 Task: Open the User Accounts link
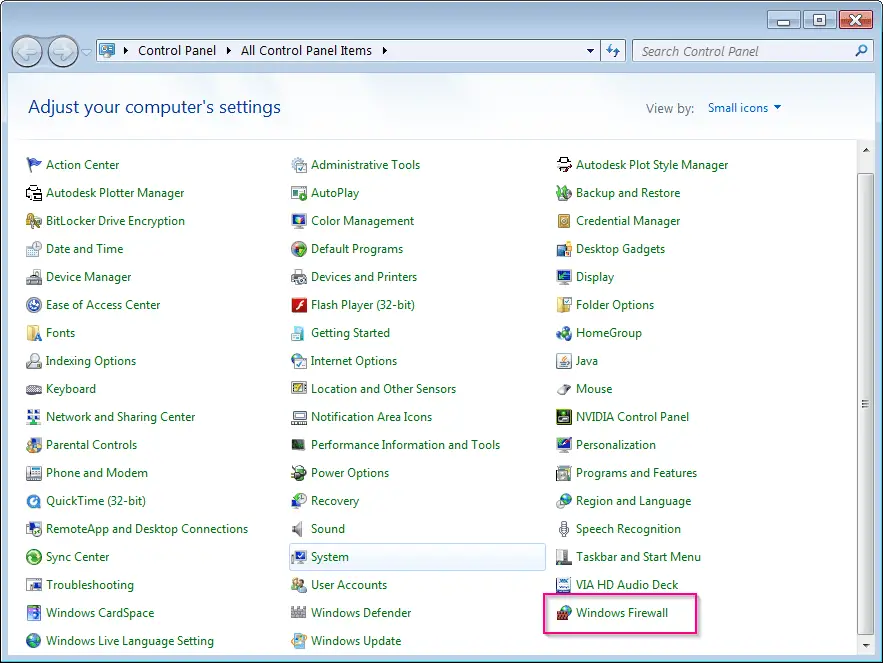click(x=349, y=585)
